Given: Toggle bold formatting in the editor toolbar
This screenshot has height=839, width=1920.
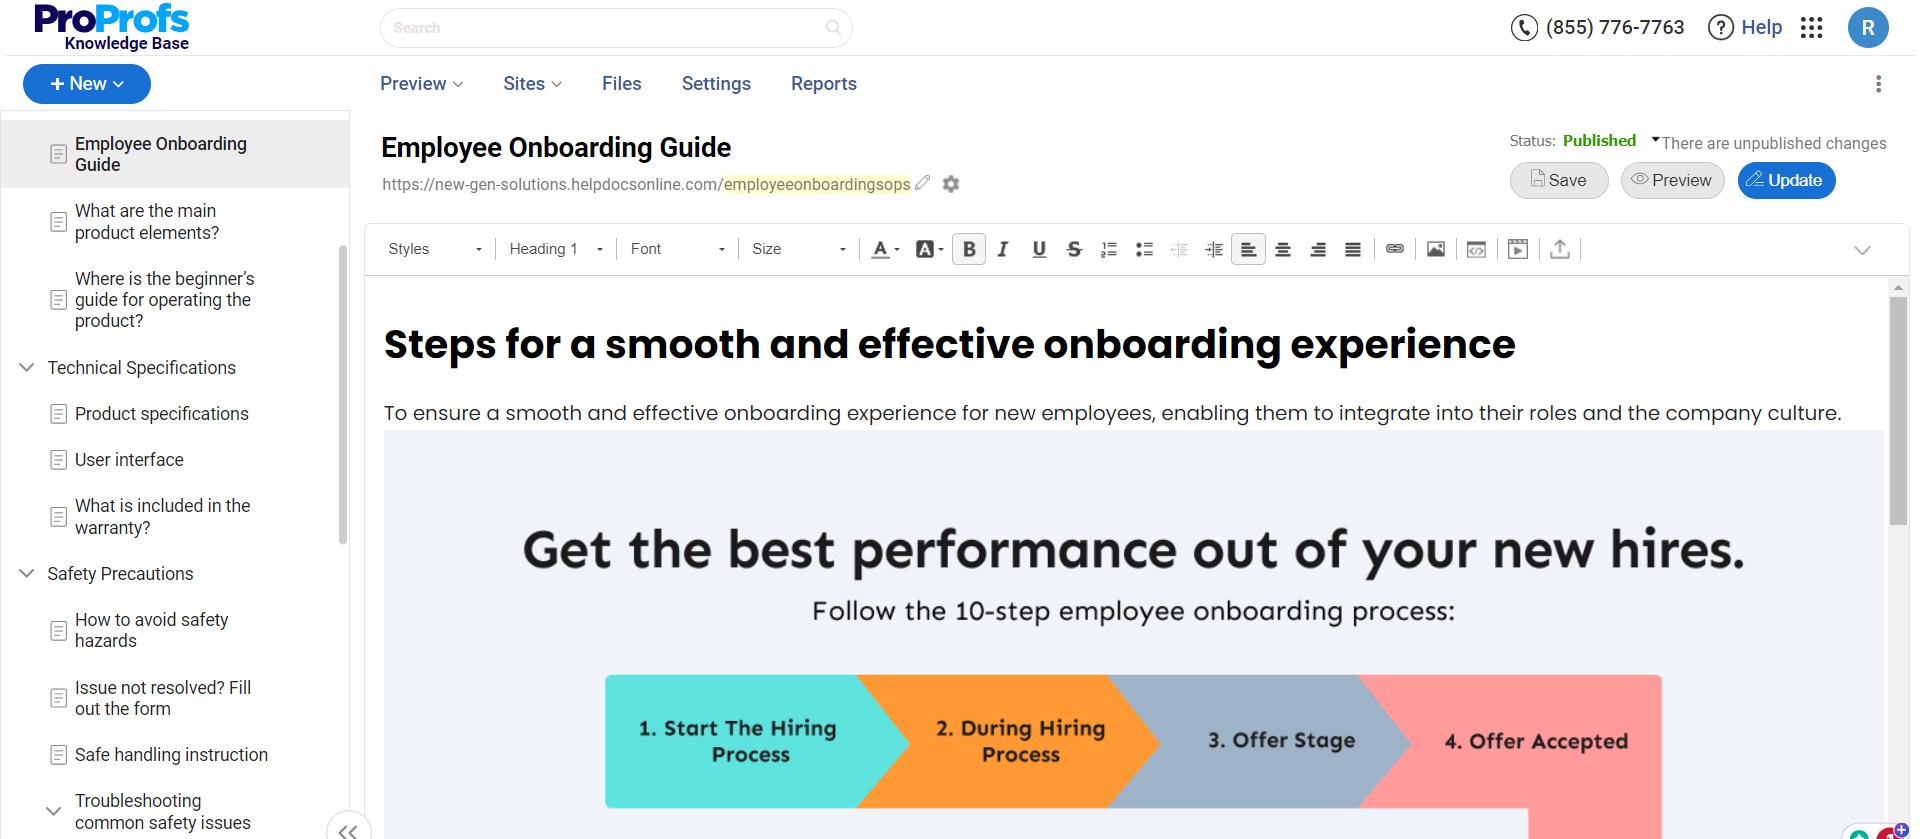Looking at the screenshot, I should [968, 249].
